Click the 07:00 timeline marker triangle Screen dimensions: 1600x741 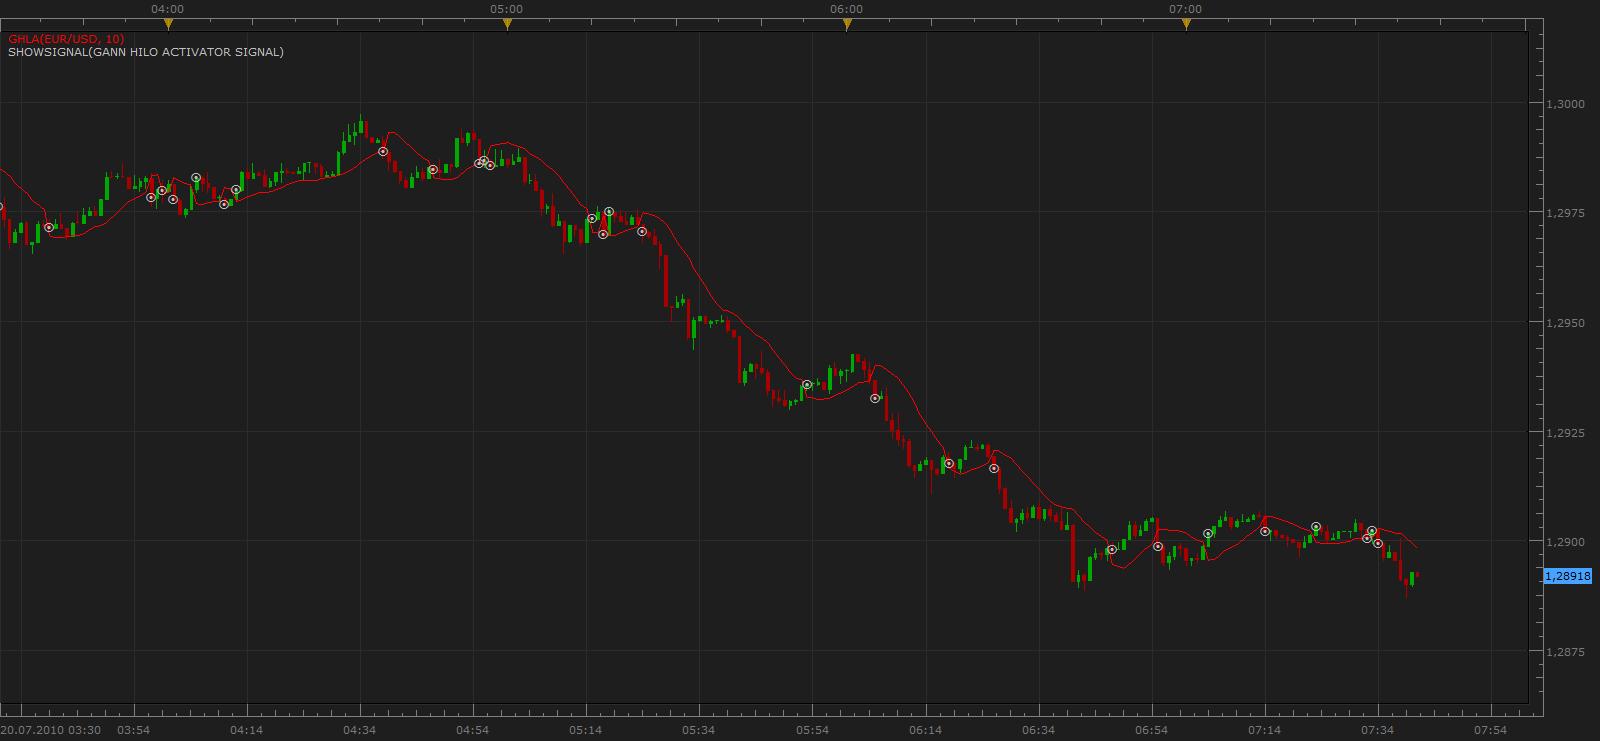coord(1186,24)
